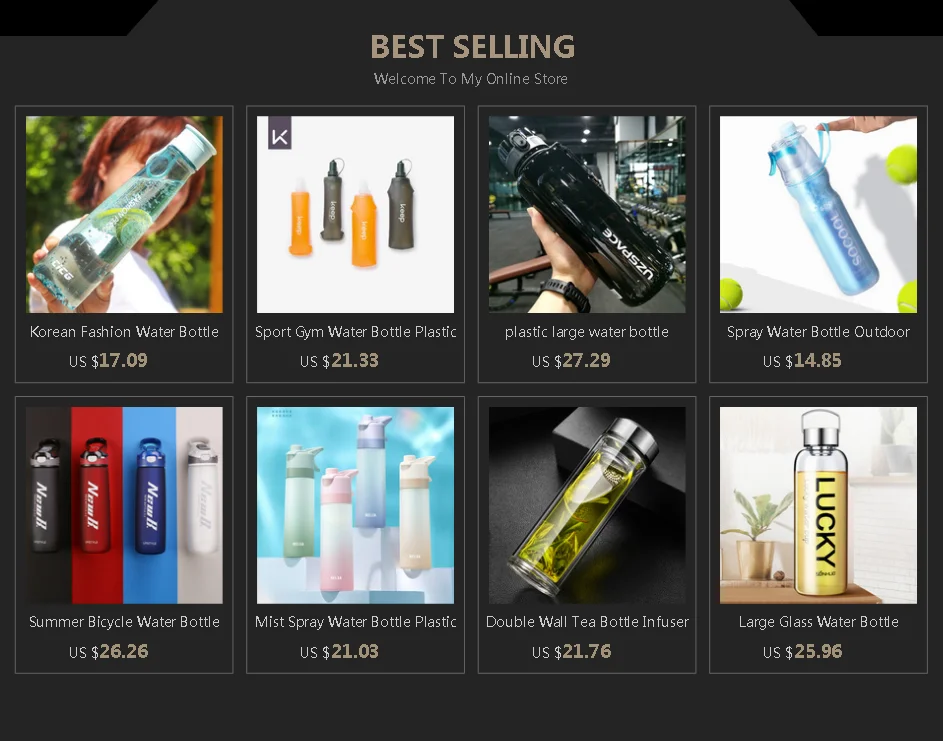
Task: Click 'Summer Bicycle Water Bottle' product name
Action: pyautogui.click(x=124, y=622)
